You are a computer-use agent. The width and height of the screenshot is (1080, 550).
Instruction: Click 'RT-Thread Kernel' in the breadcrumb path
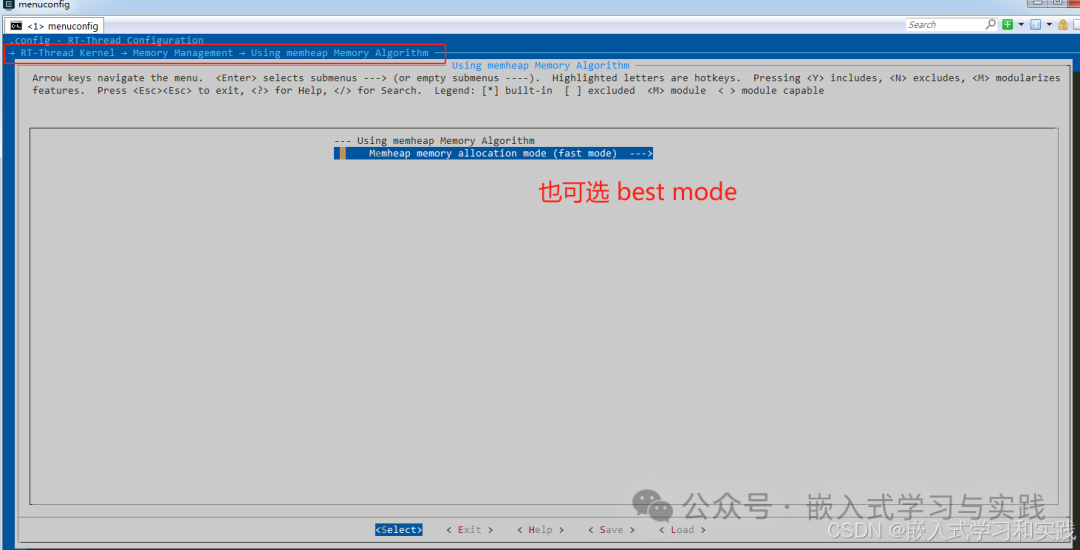click(68, 53)
